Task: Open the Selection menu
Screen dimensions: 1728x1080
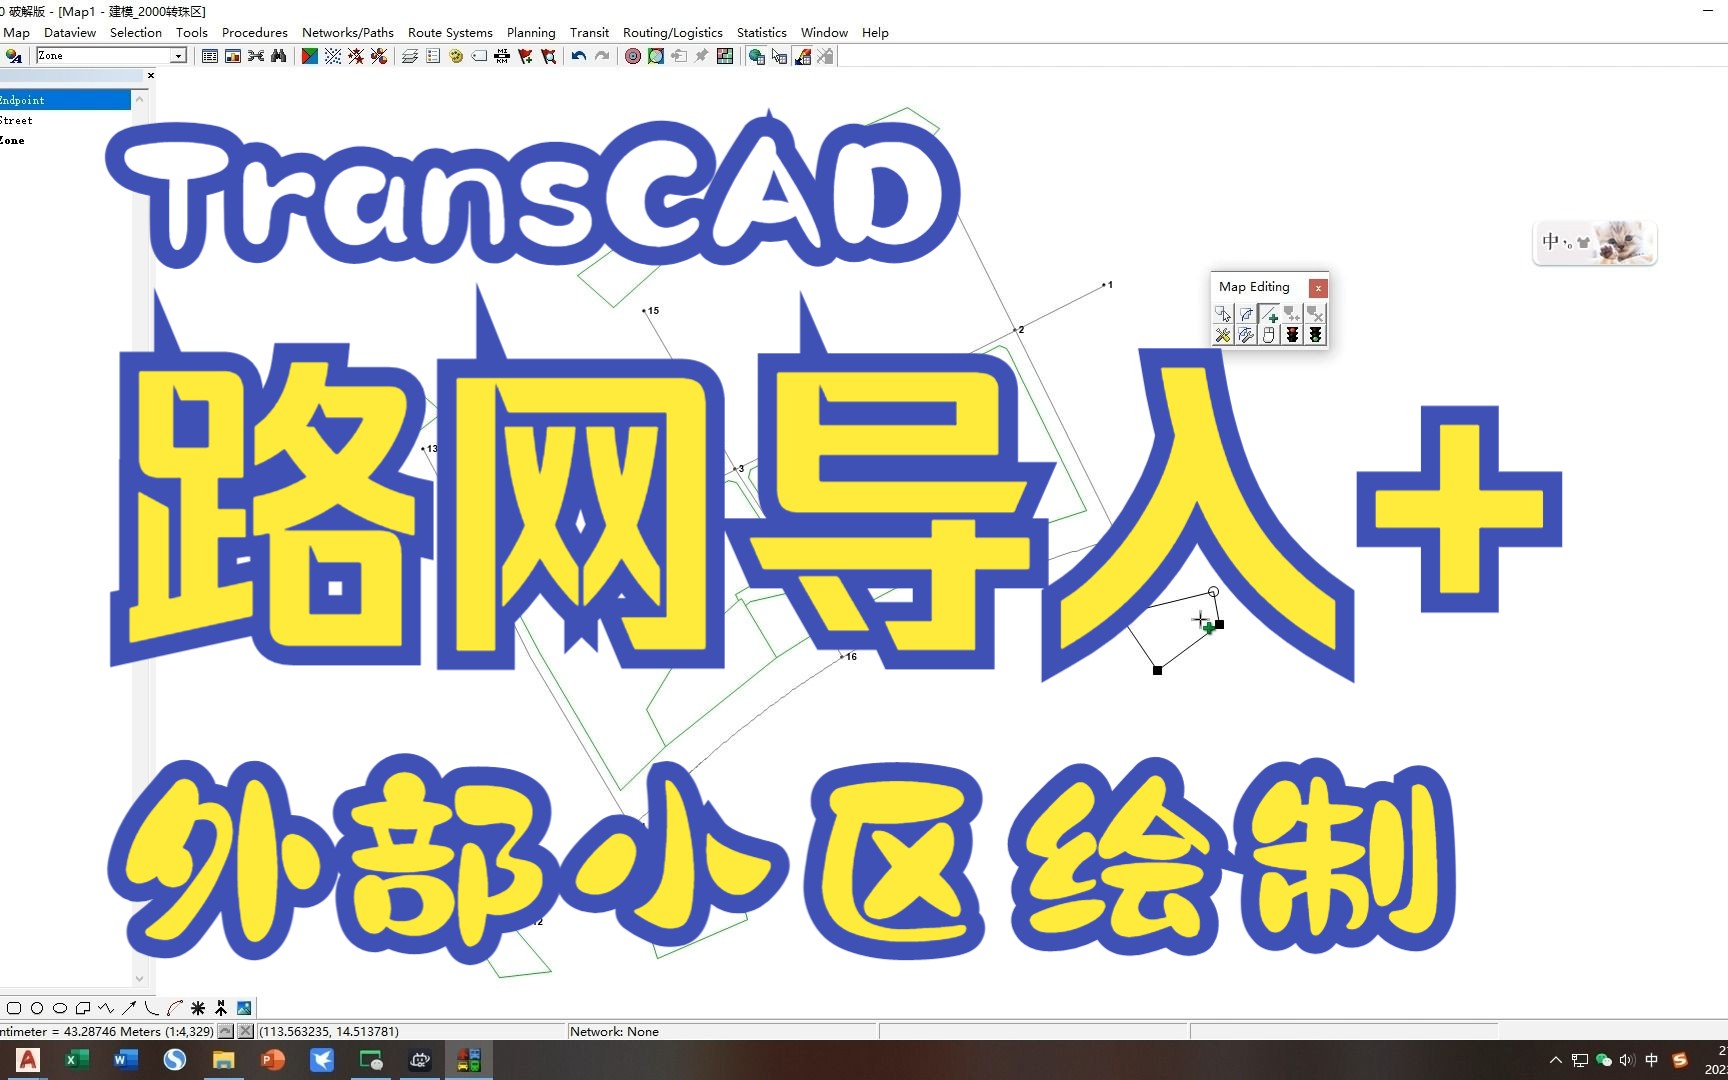Action: (x=136, y=32)
